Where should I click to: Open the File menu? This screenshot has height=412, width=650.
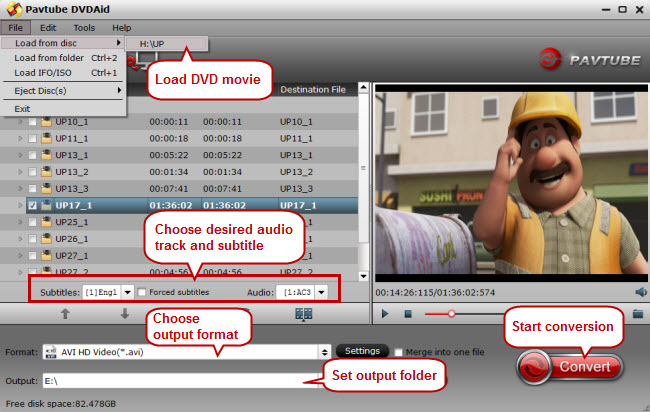pyautogui.click(x=15, y=28)
